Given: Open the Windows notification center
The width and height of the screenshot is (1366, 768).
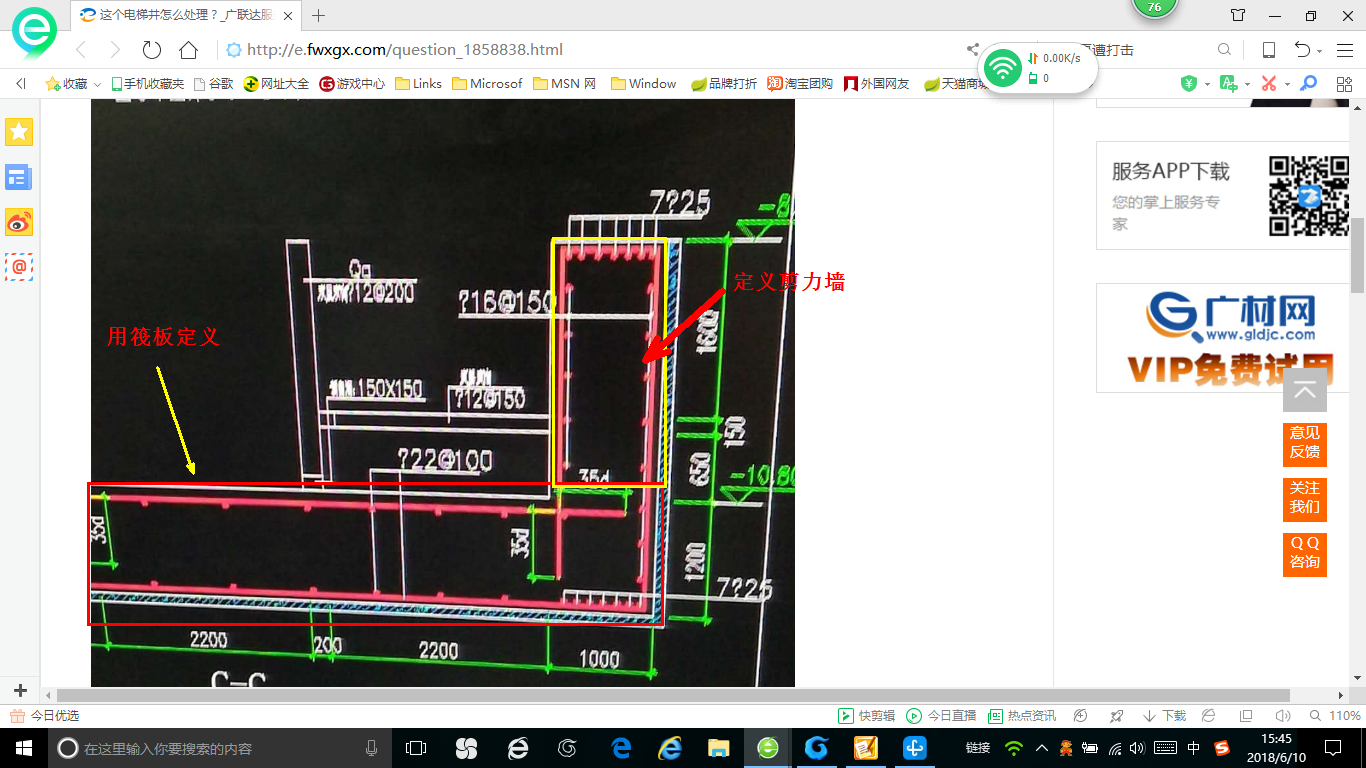Looking at the screenshot, I should 1333,748.
